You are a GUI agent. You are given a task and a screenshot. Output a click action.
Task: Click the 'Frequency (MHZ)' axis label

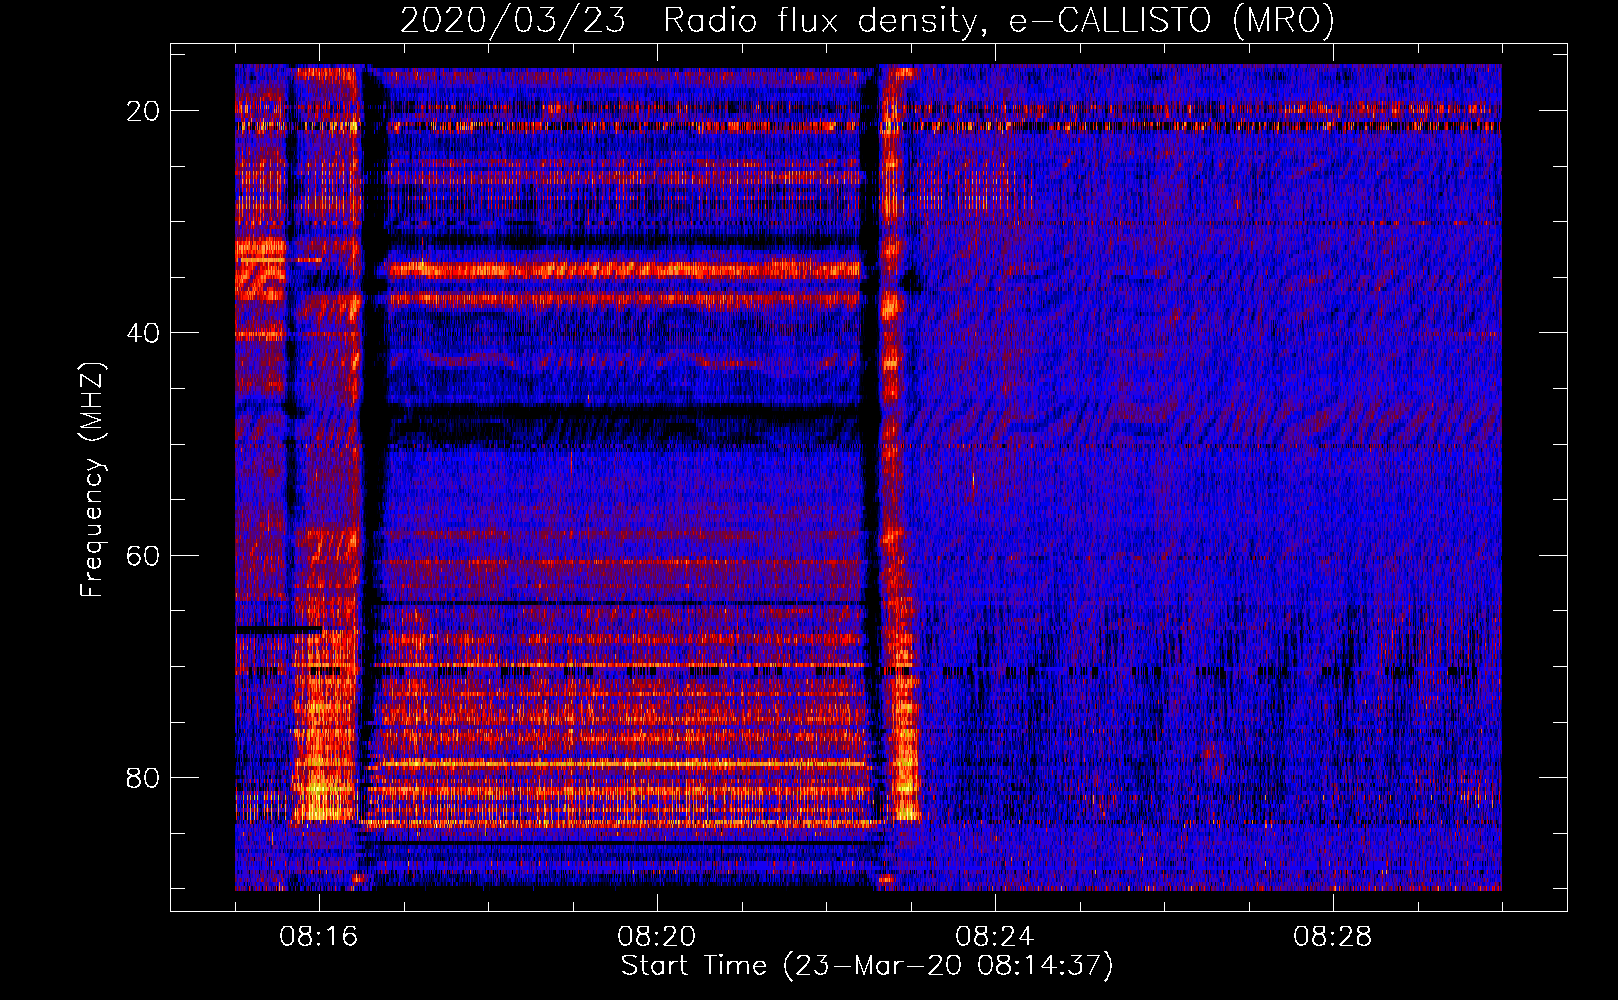92,479
